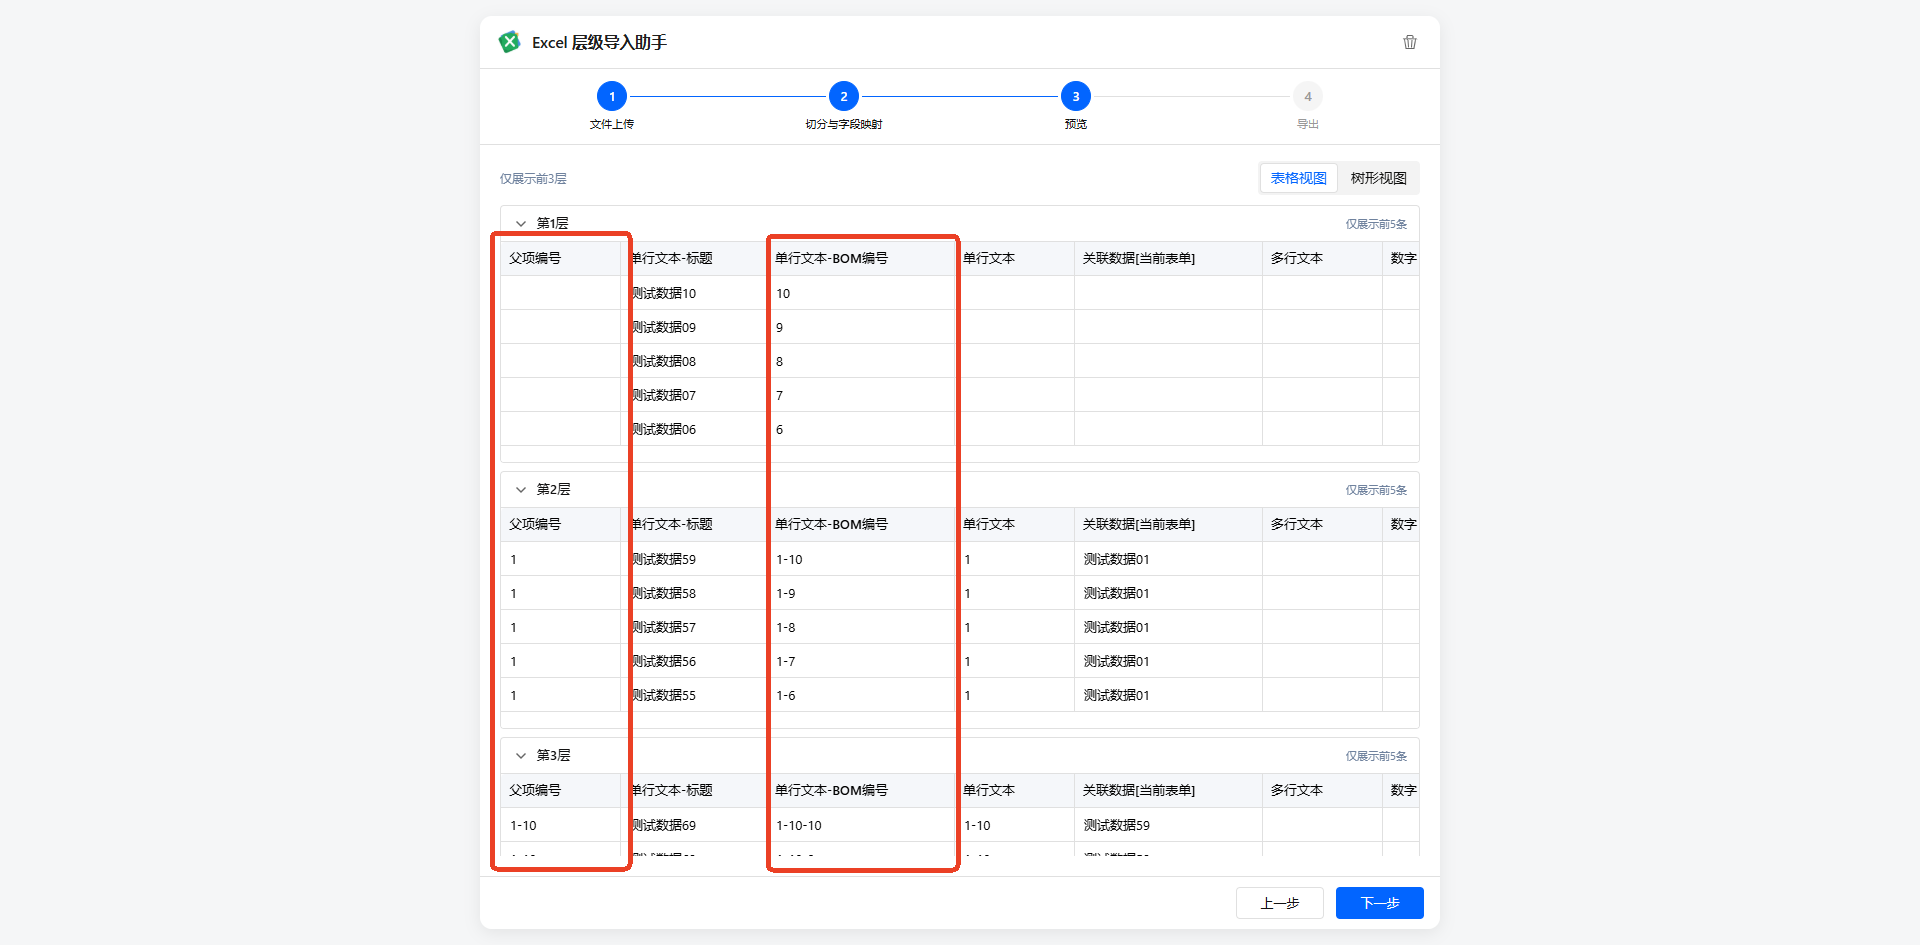Switch to 表格视图 tab

pos(1299,178)
